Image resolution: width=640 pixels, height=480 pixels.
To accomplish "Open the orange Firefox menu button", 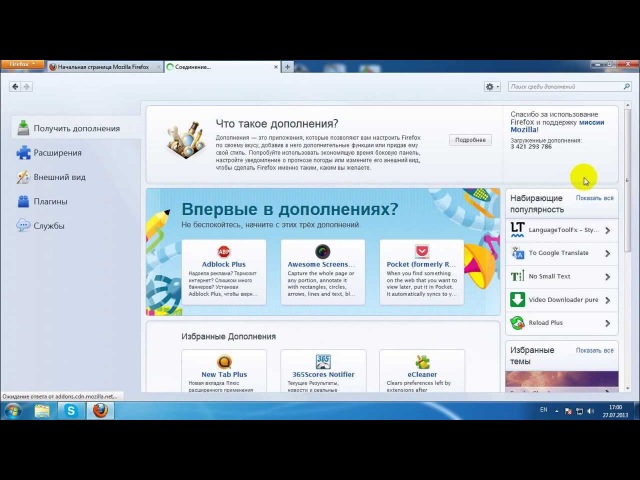I will (22, 65).
